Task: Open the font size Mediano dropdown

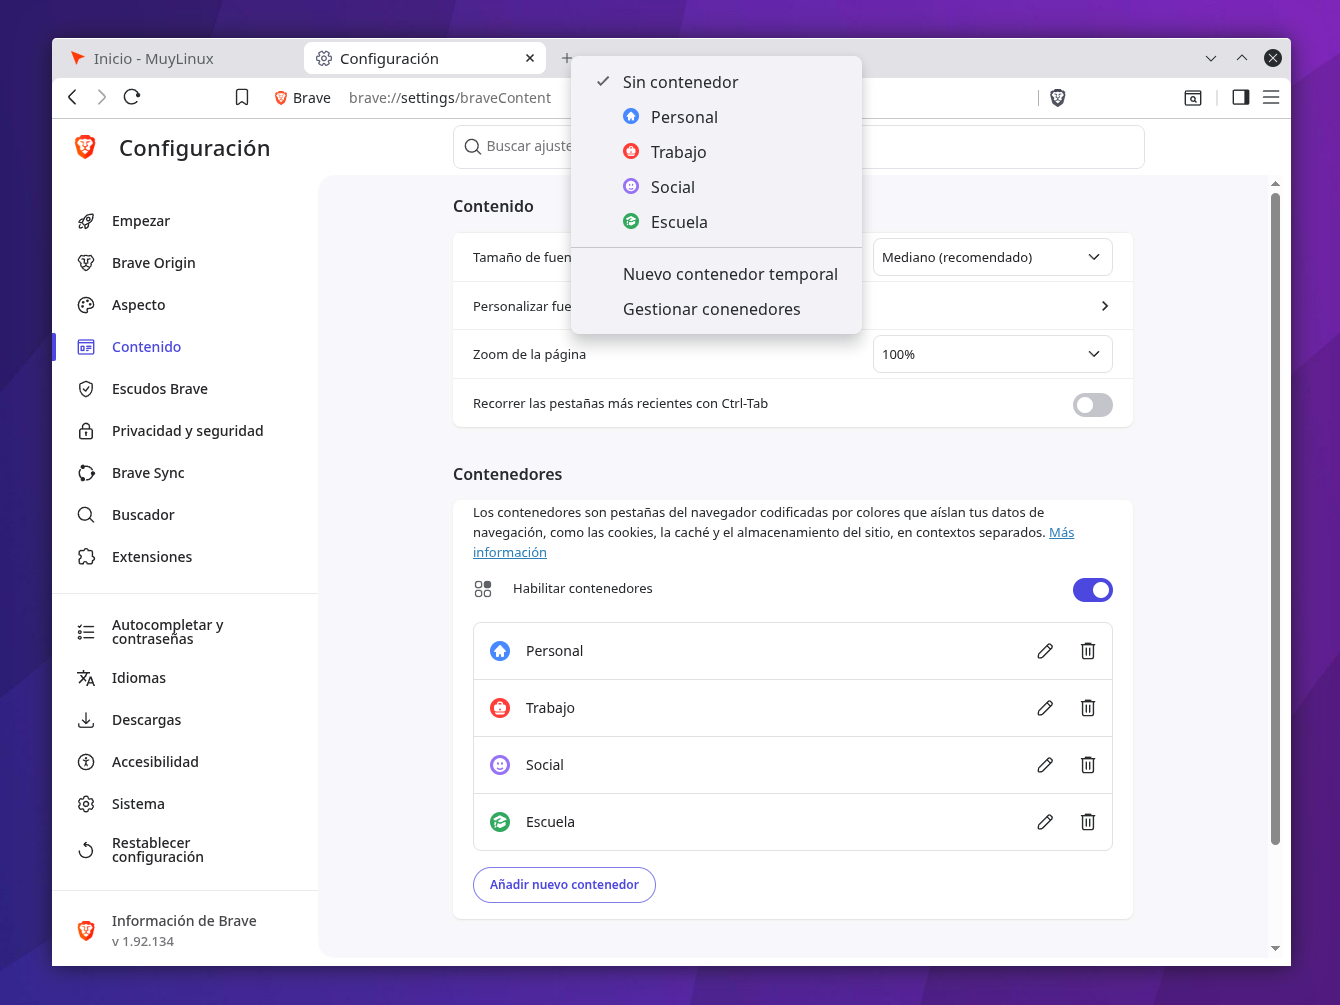Action: point(992,257)
